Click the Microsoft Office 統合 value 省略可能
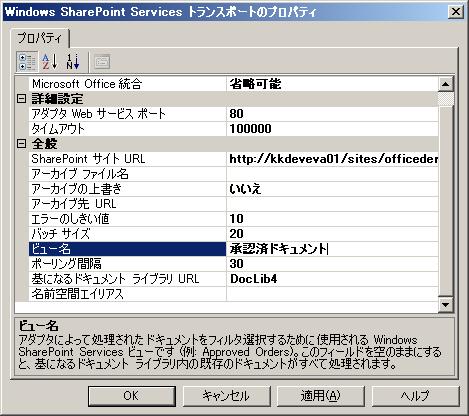 point(332,84)
